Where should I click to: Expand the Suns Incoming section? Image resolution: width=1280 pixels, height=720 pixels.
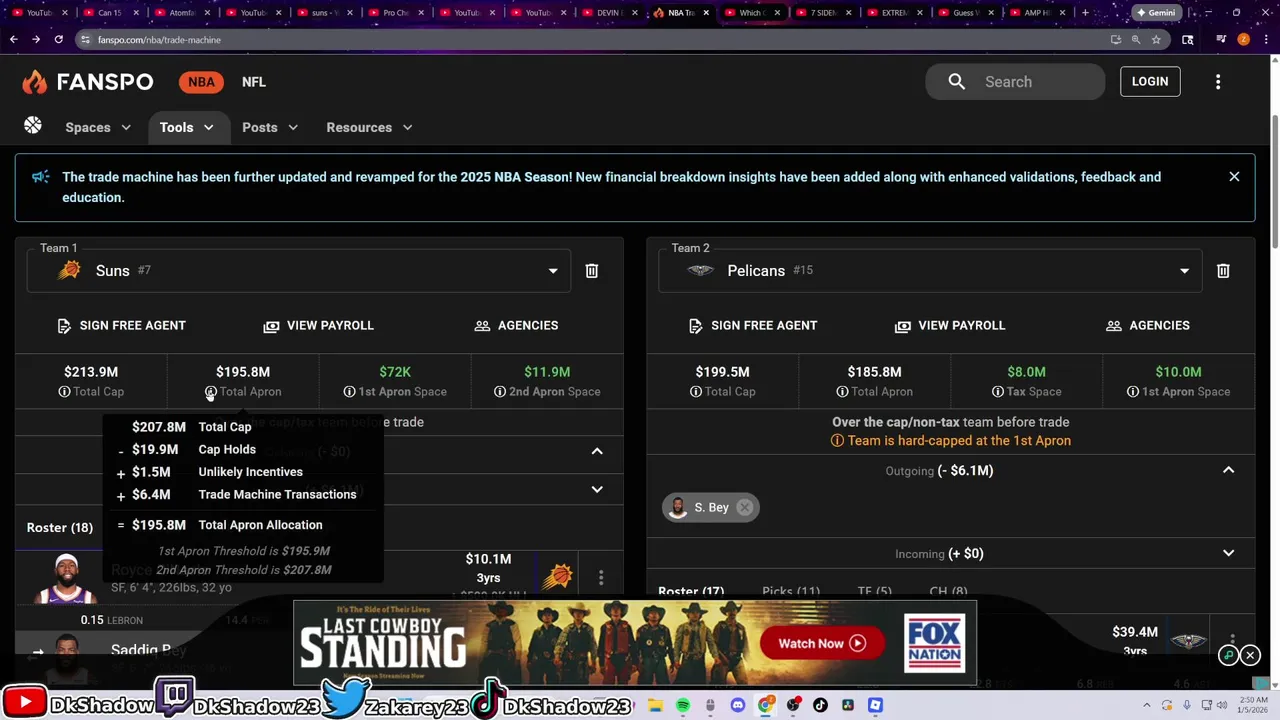pos(597,489)
